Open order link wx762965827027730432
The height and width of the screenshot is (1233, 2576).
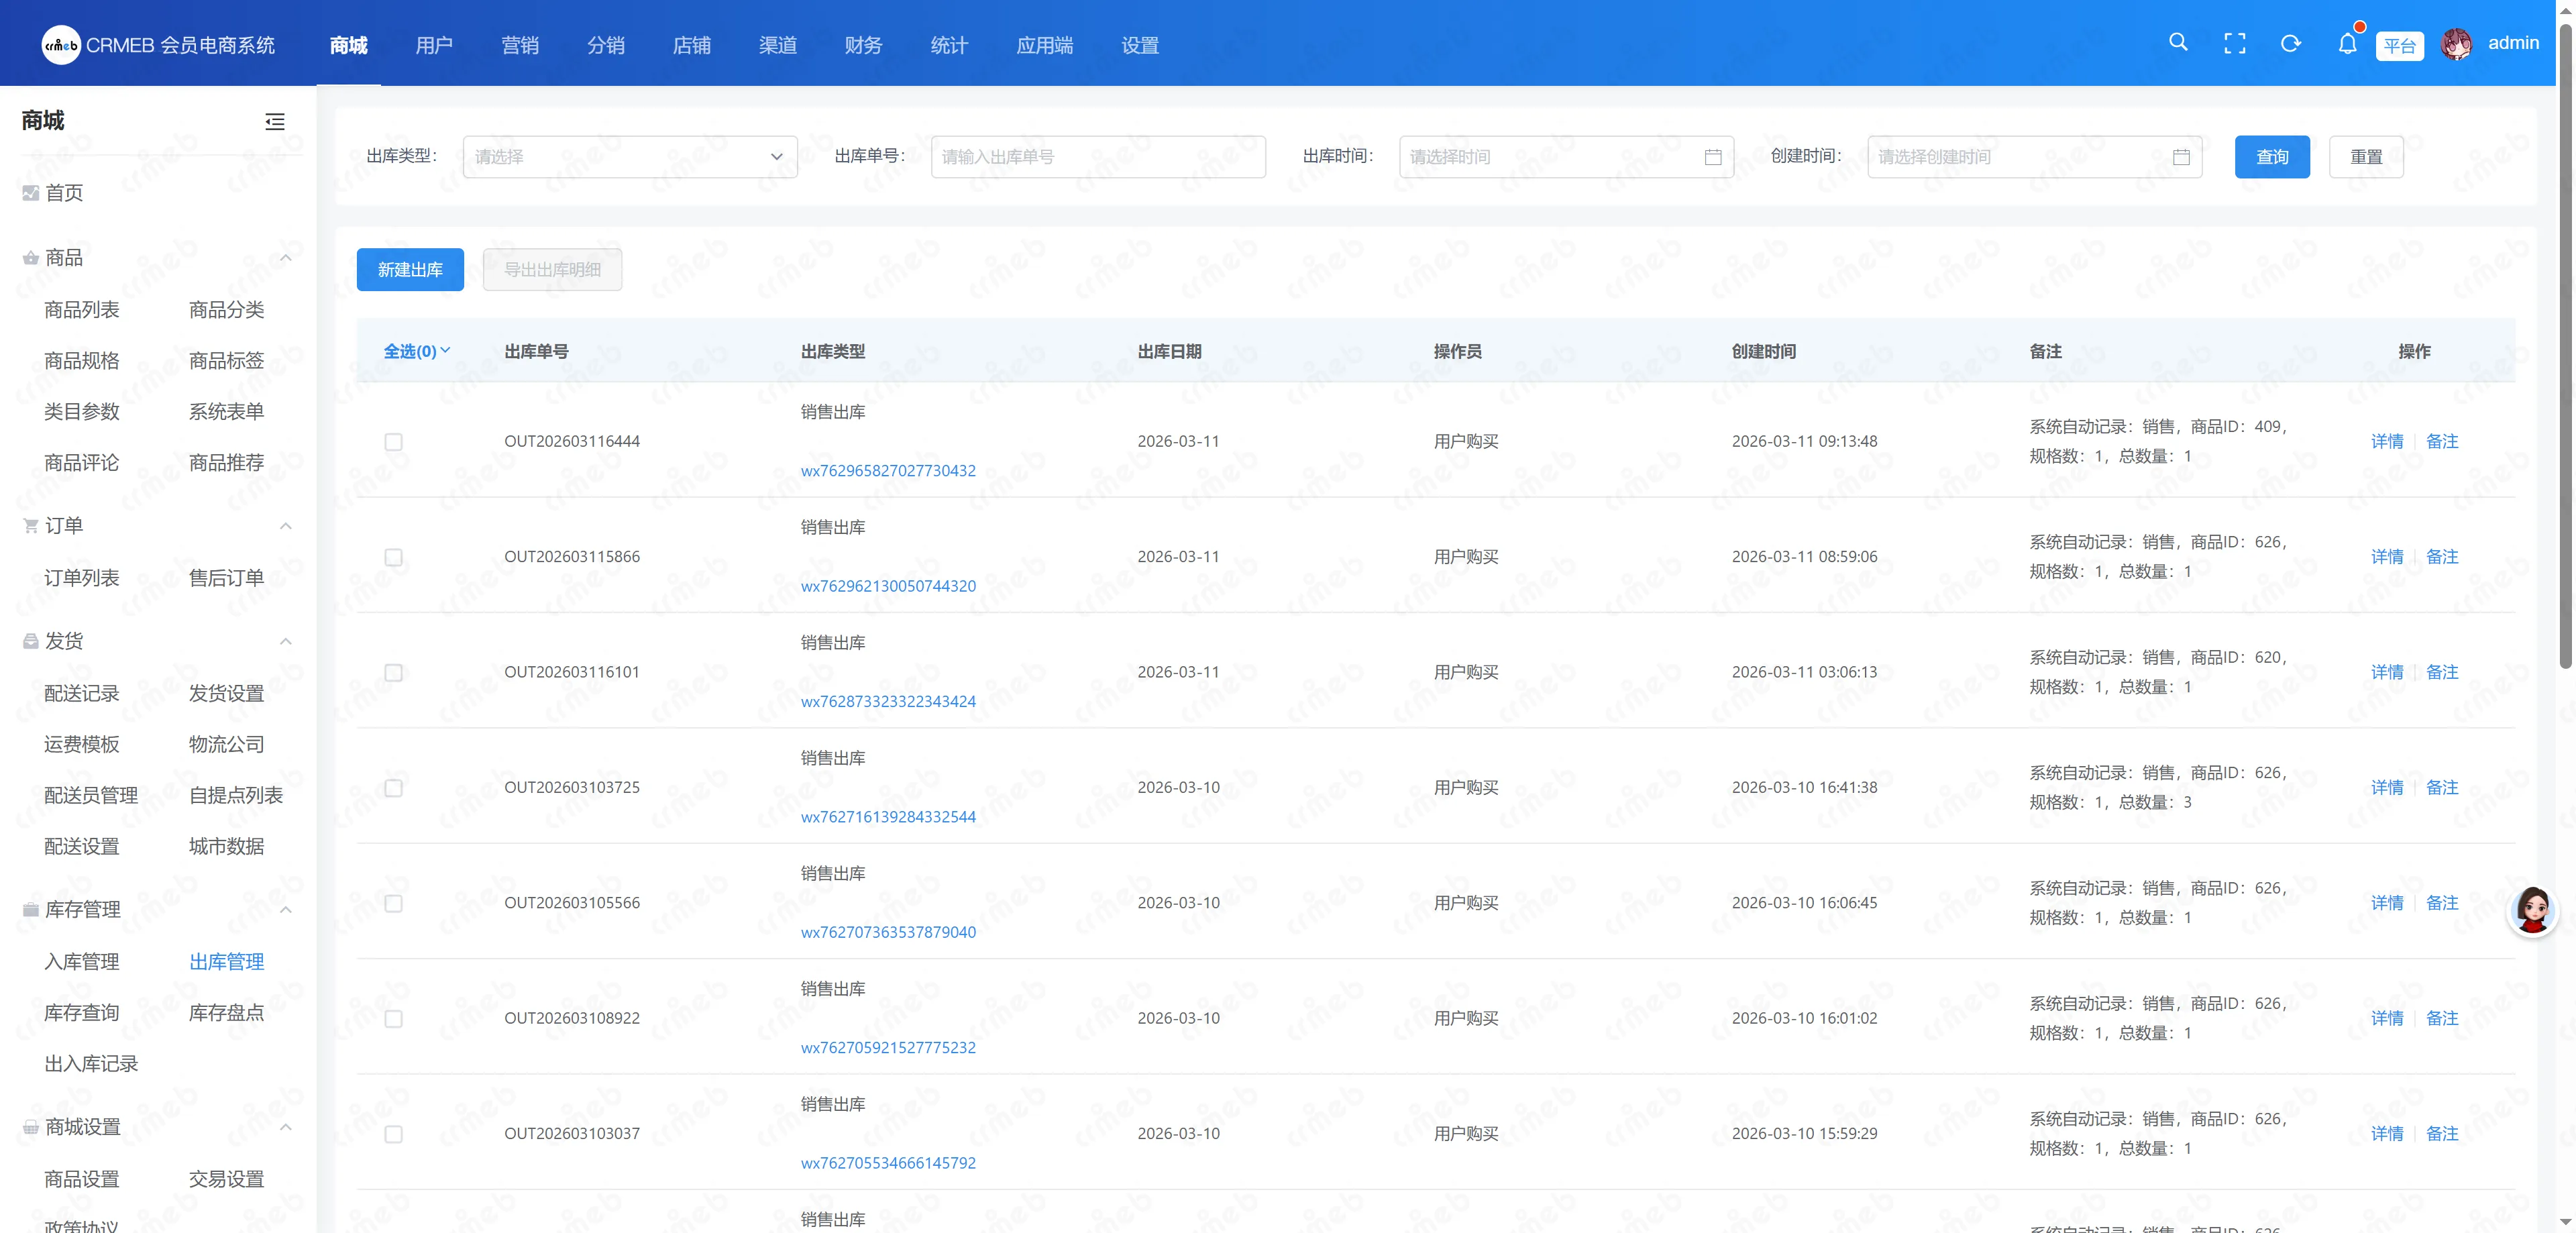click(x=888, y=471)
